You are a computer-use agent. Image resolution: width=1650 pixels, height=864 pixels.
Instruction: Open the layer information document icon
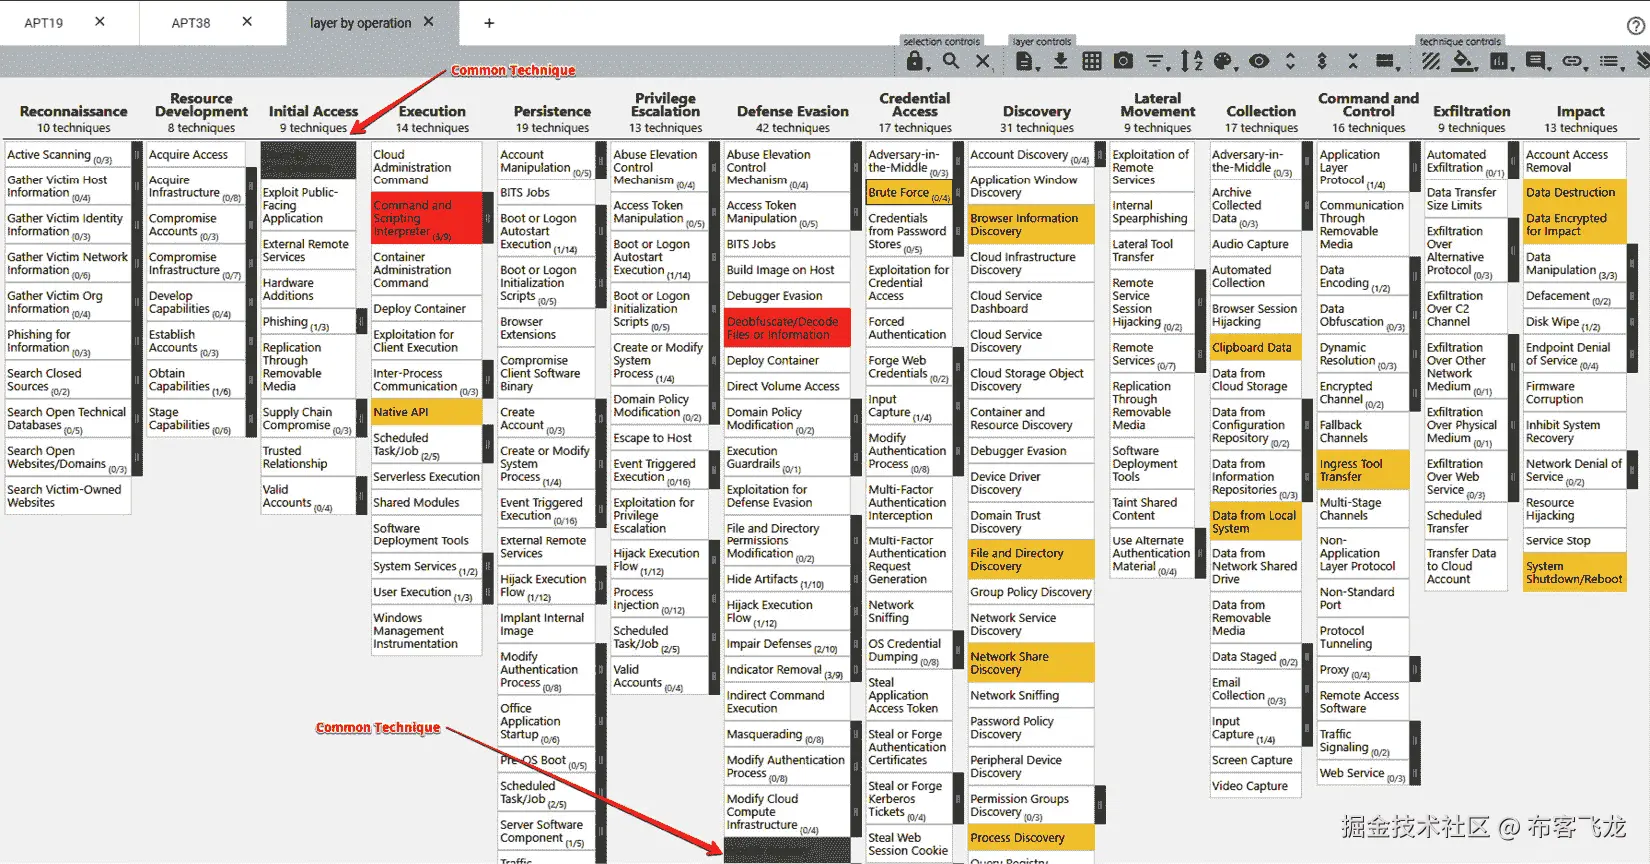click(1024, 62)
